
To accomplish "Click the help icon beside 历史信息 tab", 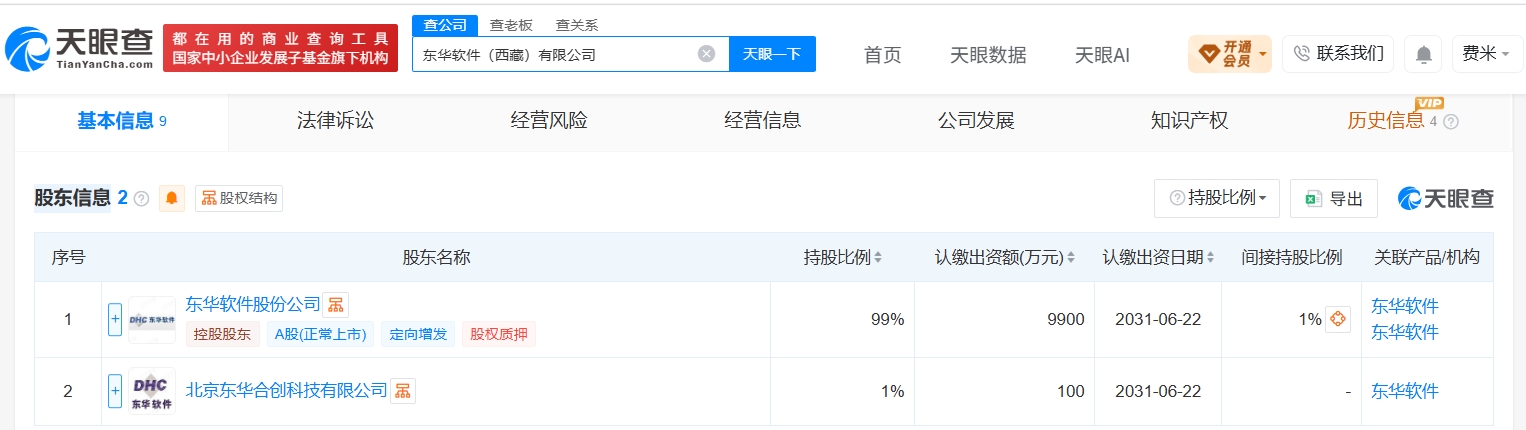I will pos(1451,121).
